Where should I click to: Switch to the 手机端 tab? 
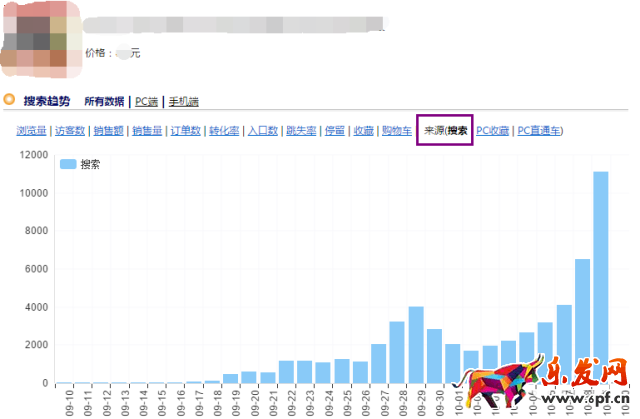184,102
